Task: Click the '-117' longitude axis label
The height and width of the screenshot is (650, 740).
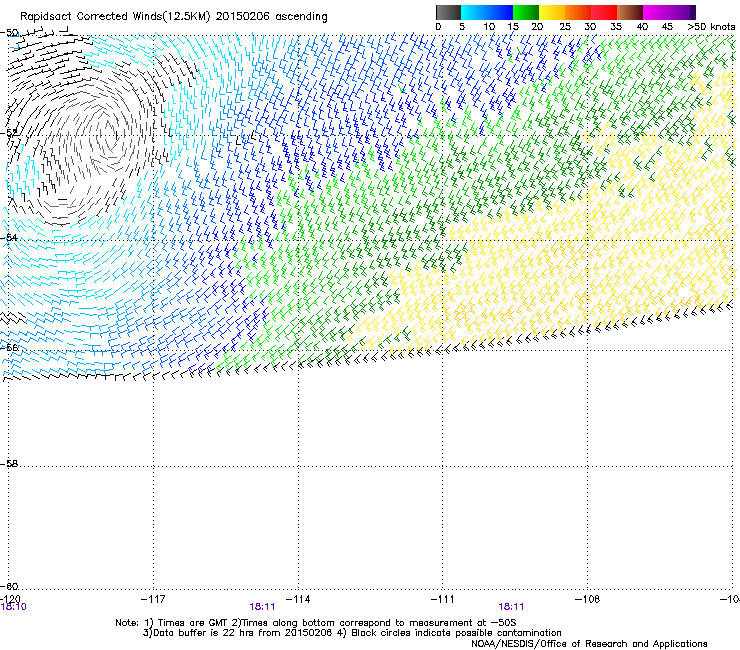Action: 153,599
